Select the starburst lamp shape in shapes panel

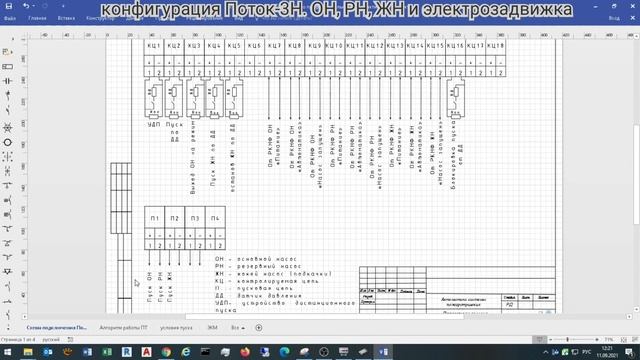[7, 128]
